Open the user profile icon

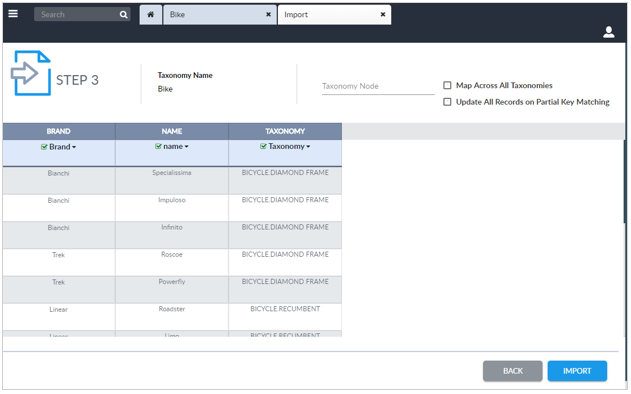[x=608, y=32]
